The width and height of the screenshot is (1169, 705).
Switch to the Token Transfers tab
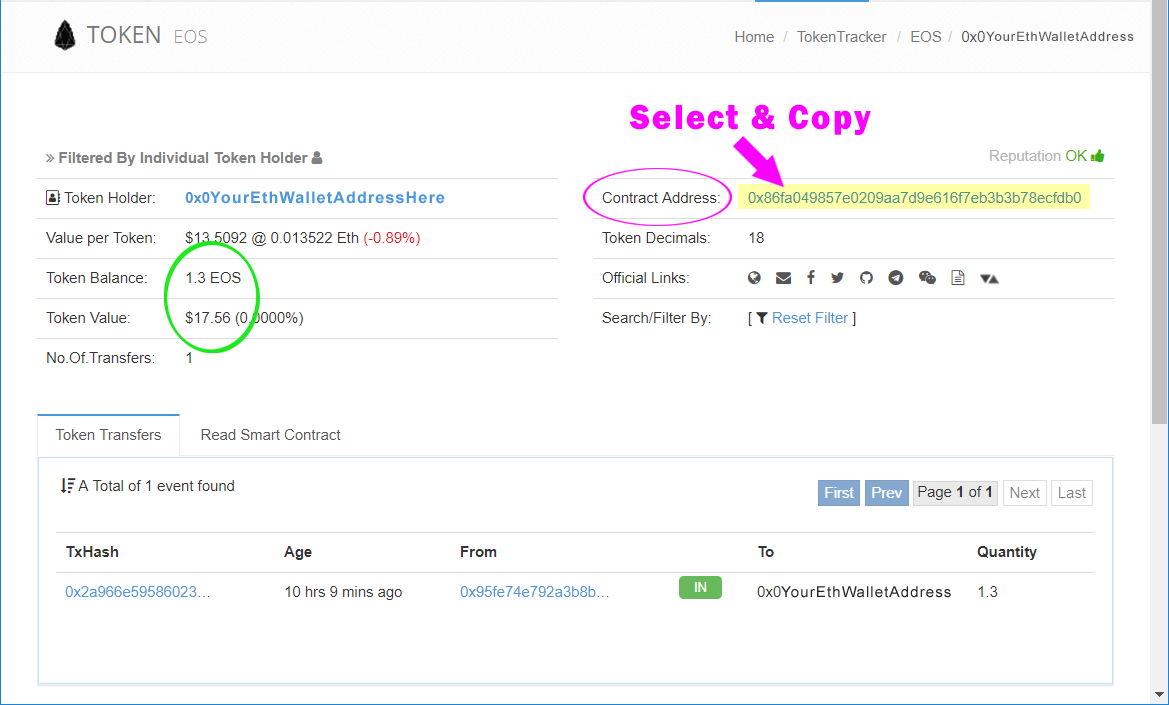pos(108,435)
